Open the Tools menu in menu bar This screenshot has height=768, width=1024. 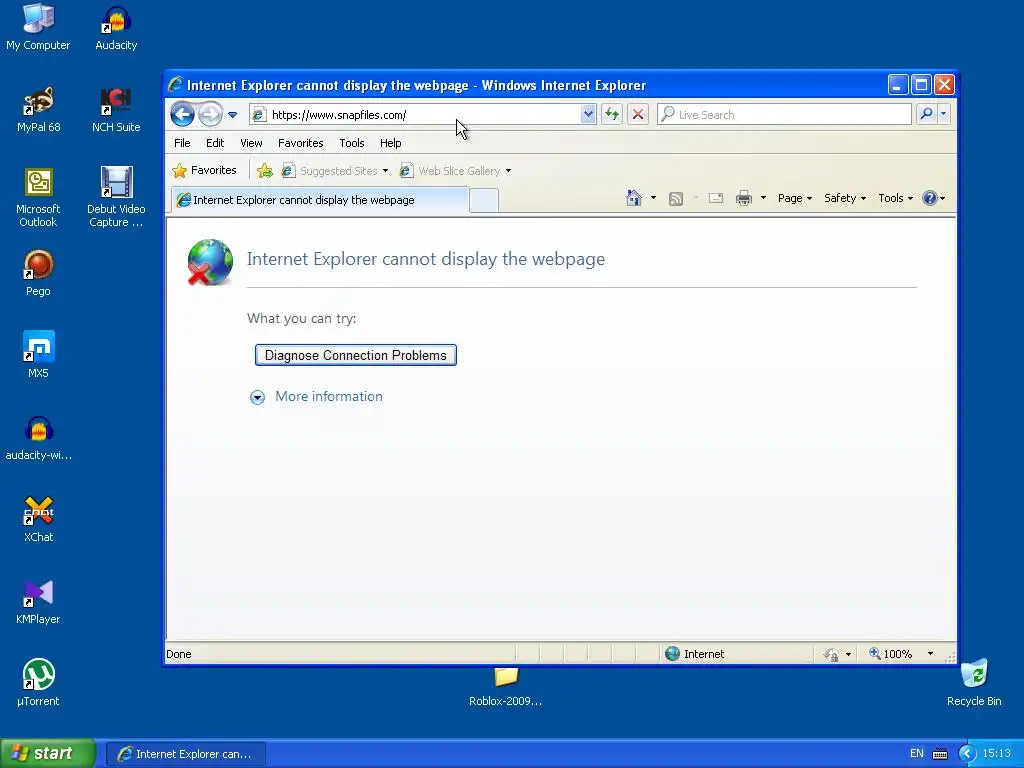[x=351, y=143]
